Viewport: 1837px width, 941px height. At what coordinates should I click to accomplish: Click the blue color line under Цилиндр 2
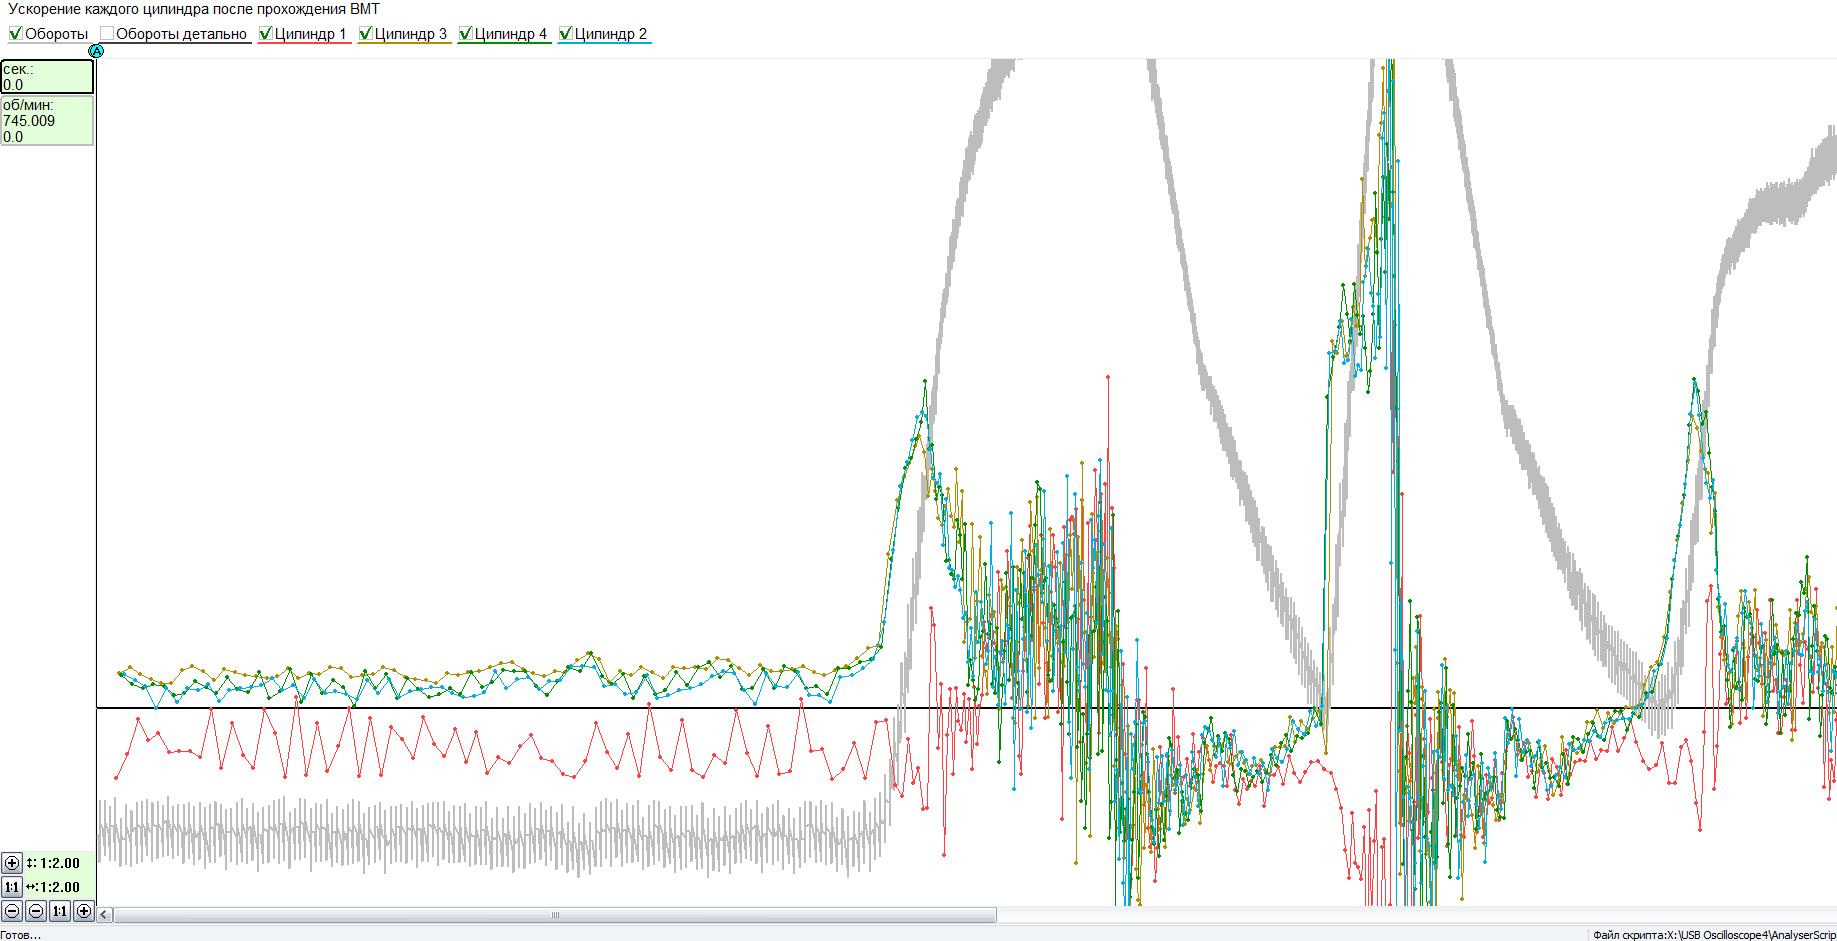[604, 44]
